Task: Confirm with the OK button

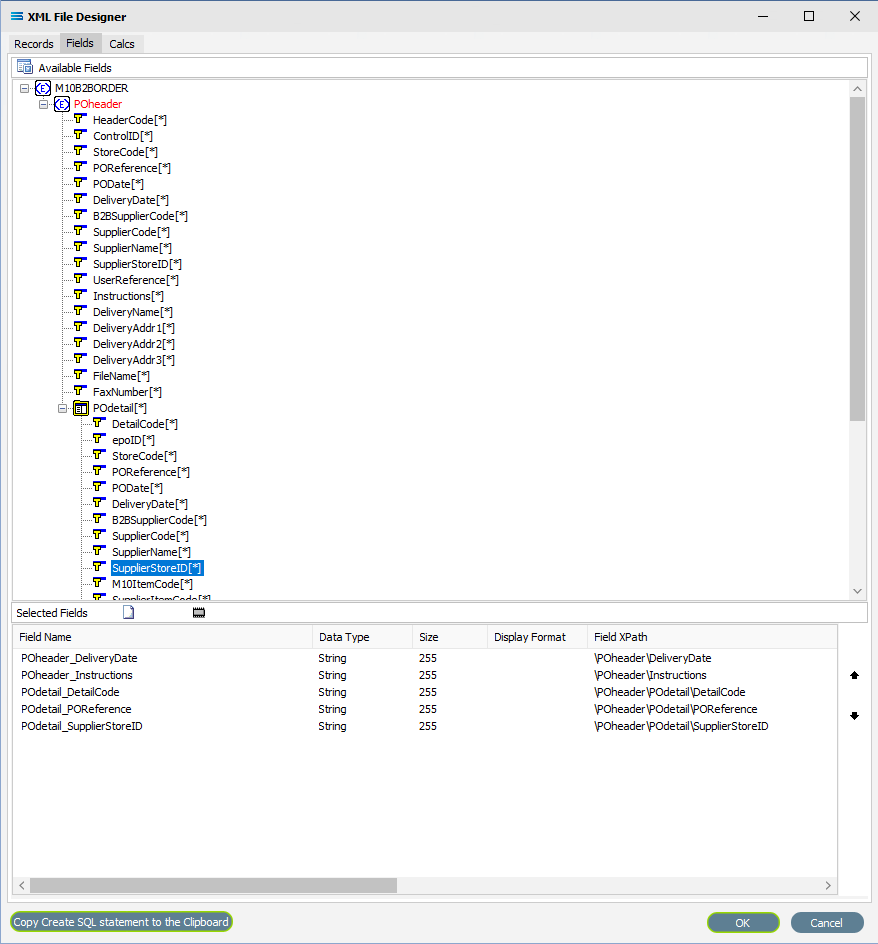Action: point(743,922)
